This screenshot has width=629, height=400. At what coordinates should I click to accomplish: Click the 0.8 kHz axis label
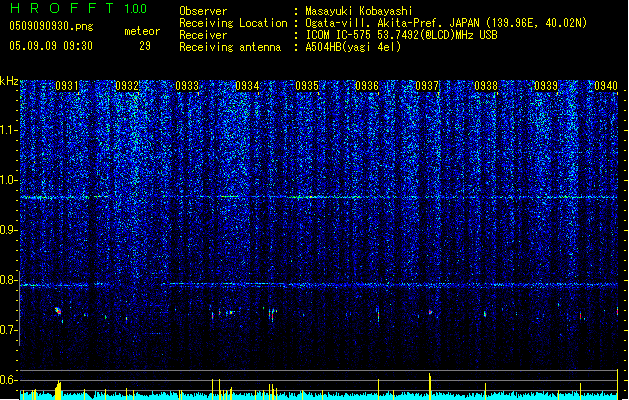pyautogui.click(x=9, y=280)
